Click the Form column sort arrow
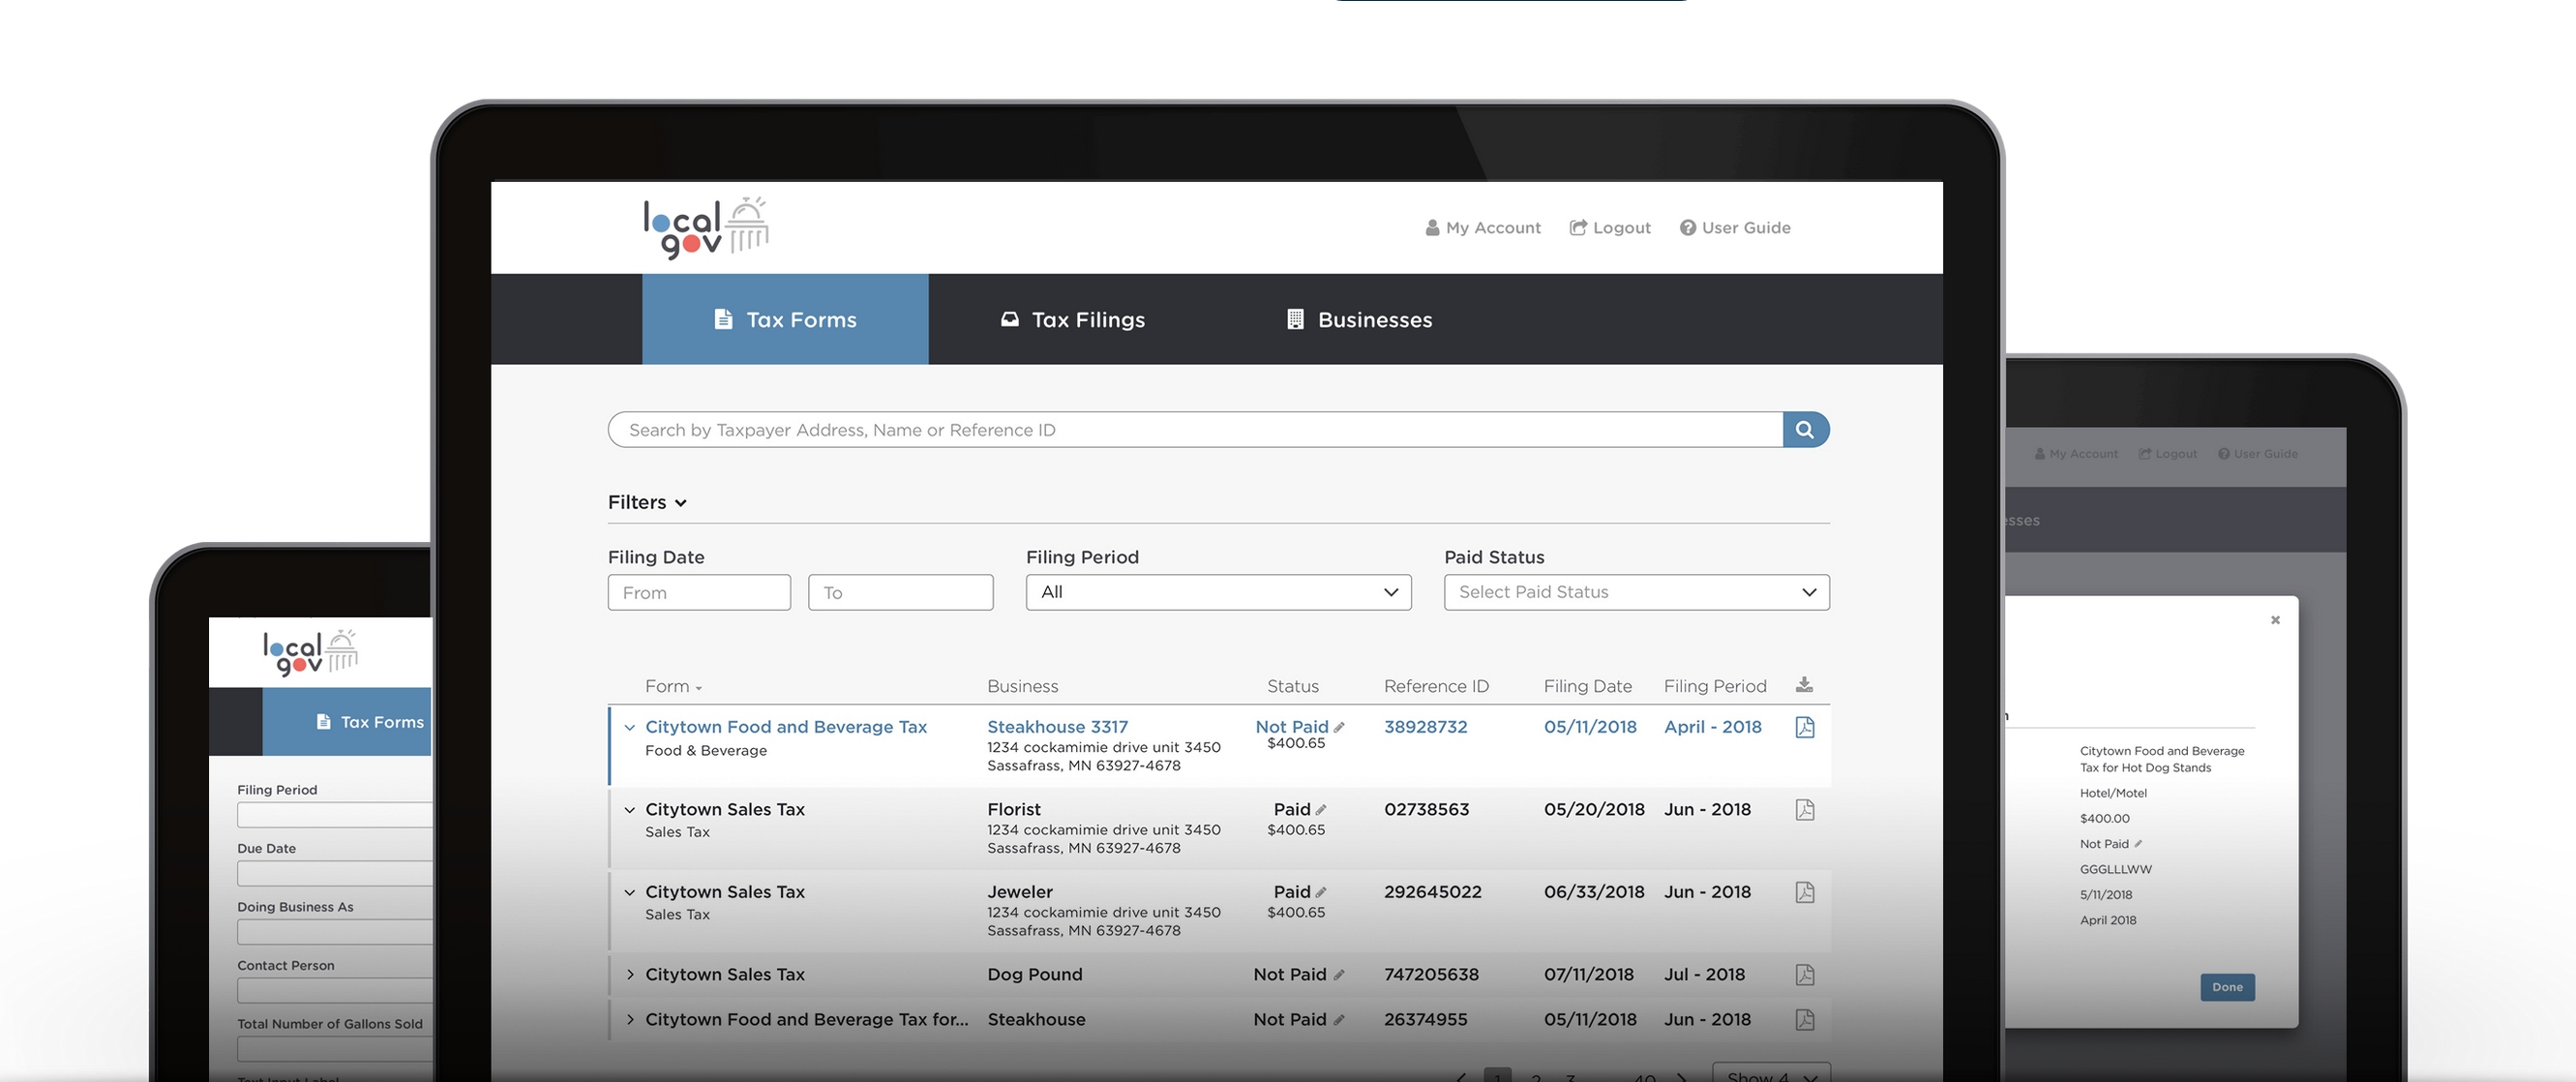Viewport: 2576px width, 1082px height. coord(698,687)
